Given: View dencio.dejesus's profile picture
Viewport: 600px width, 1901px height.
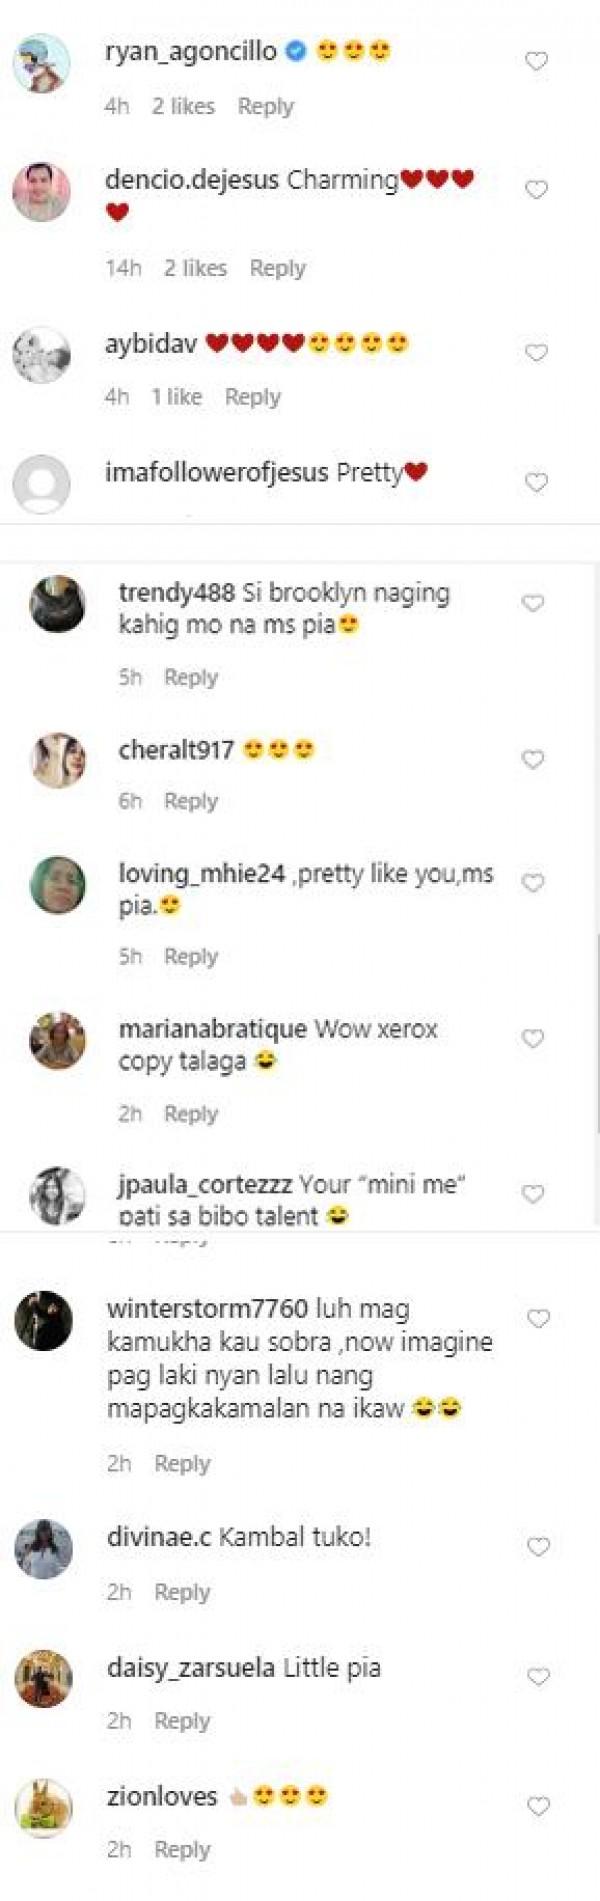Looking at the screenshot, I should 42,191.
